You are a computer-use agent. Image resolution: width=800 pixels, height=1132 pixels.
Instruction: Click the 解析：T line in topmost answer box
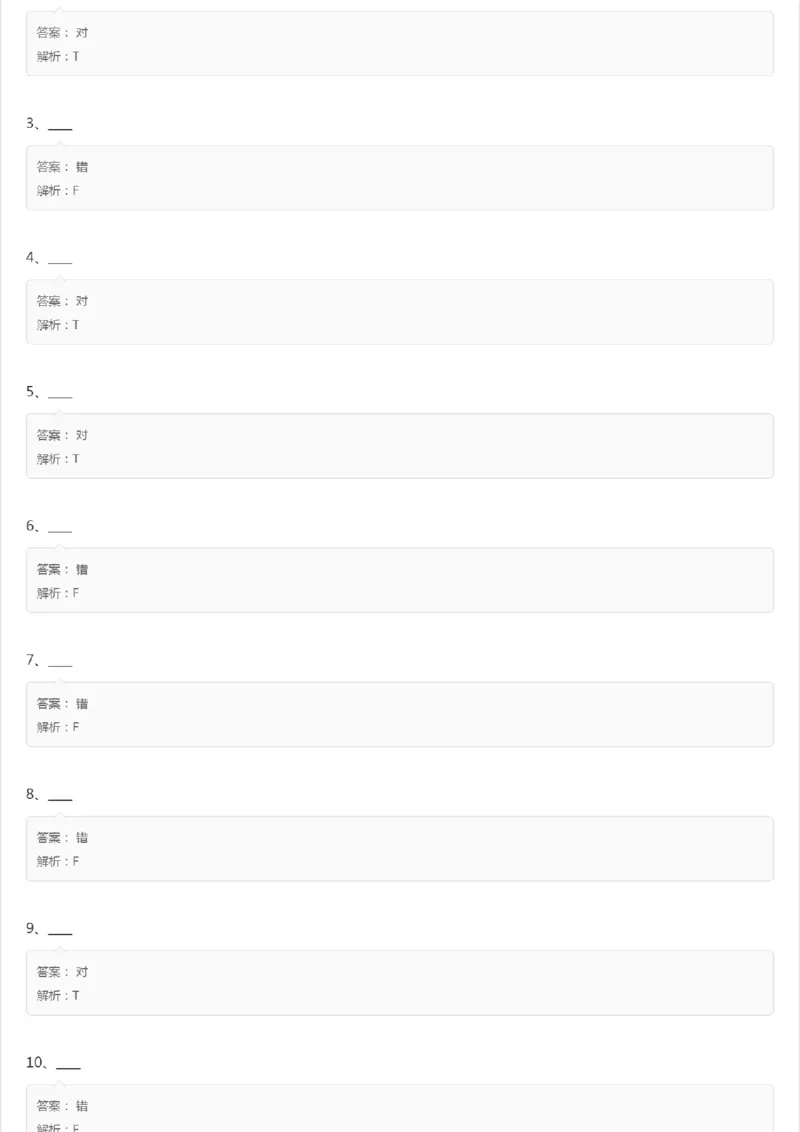58,57
